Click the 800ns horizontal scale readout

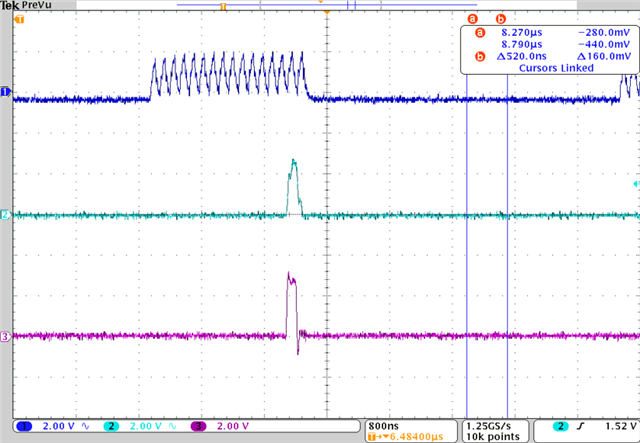click(383, 426)
